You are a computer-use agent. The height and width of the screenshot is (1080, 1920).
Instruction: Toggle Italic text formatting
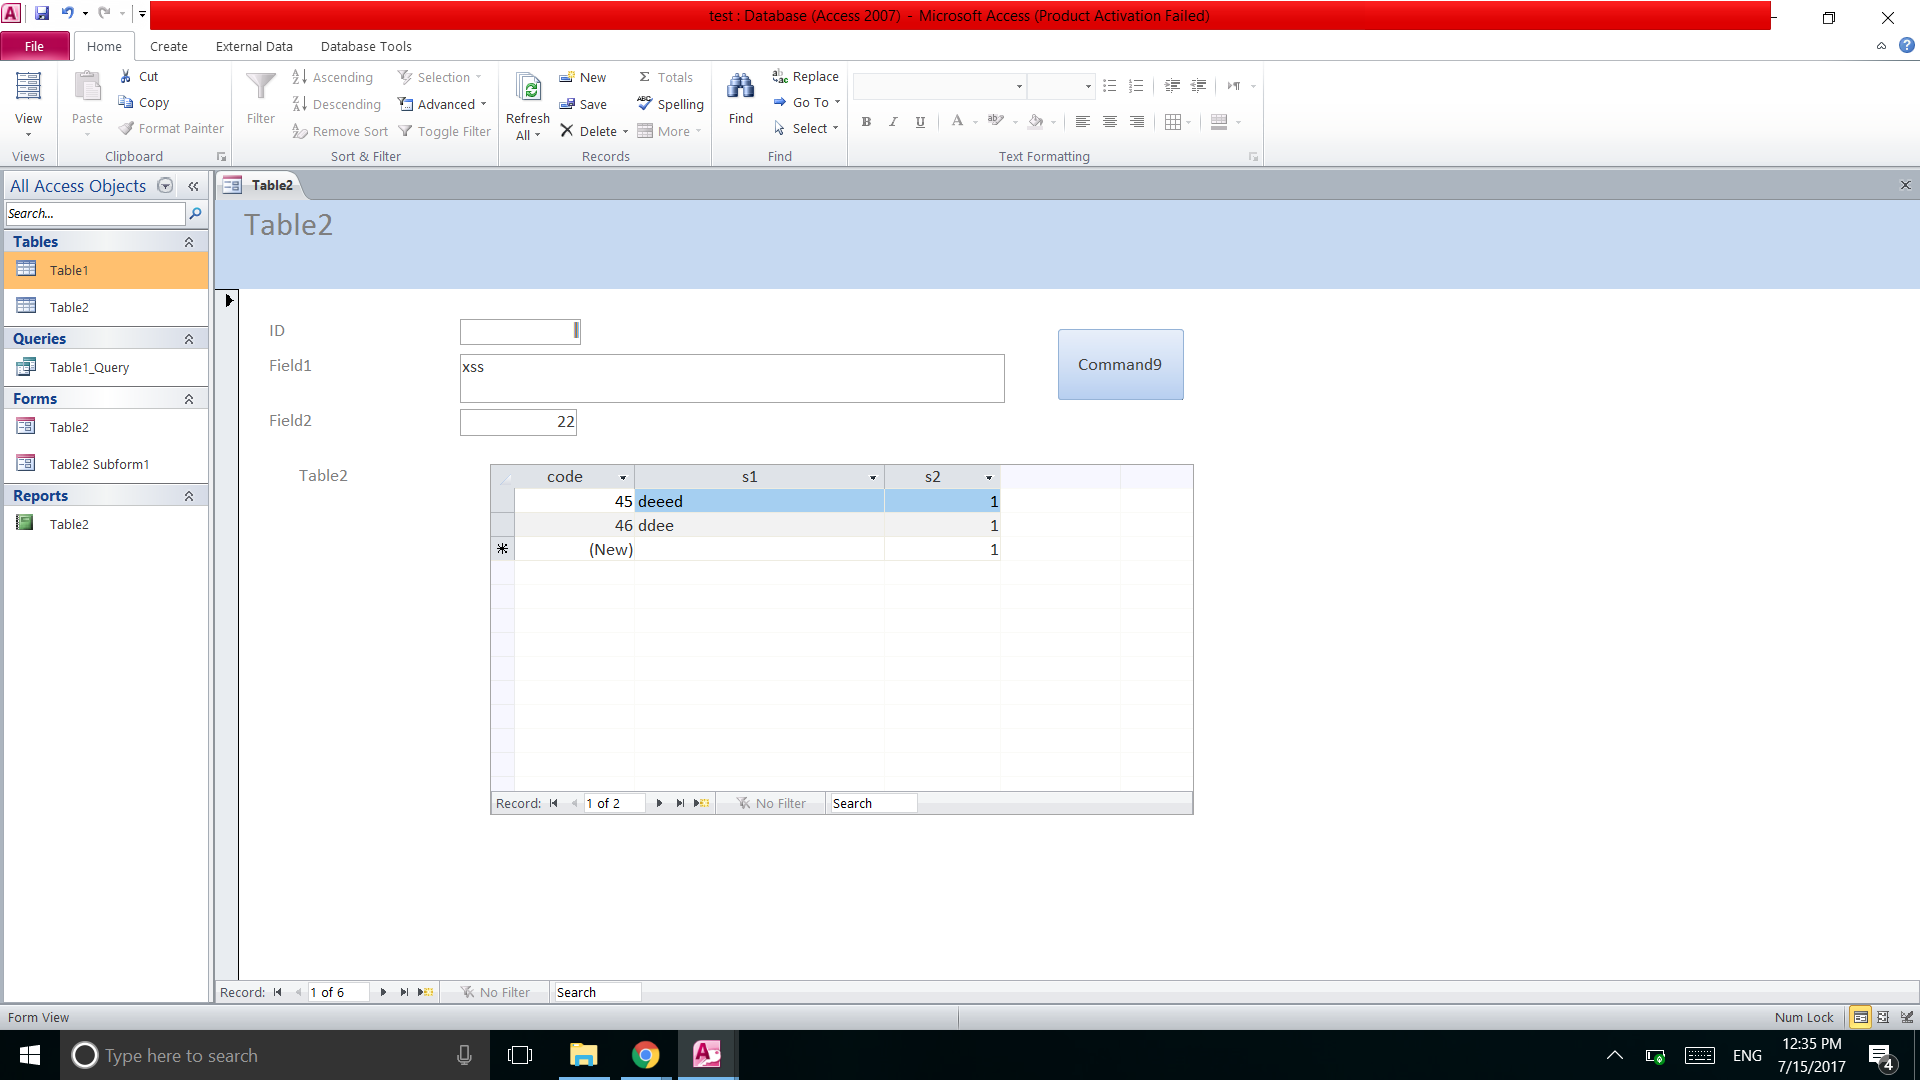(x=893, y=122)
